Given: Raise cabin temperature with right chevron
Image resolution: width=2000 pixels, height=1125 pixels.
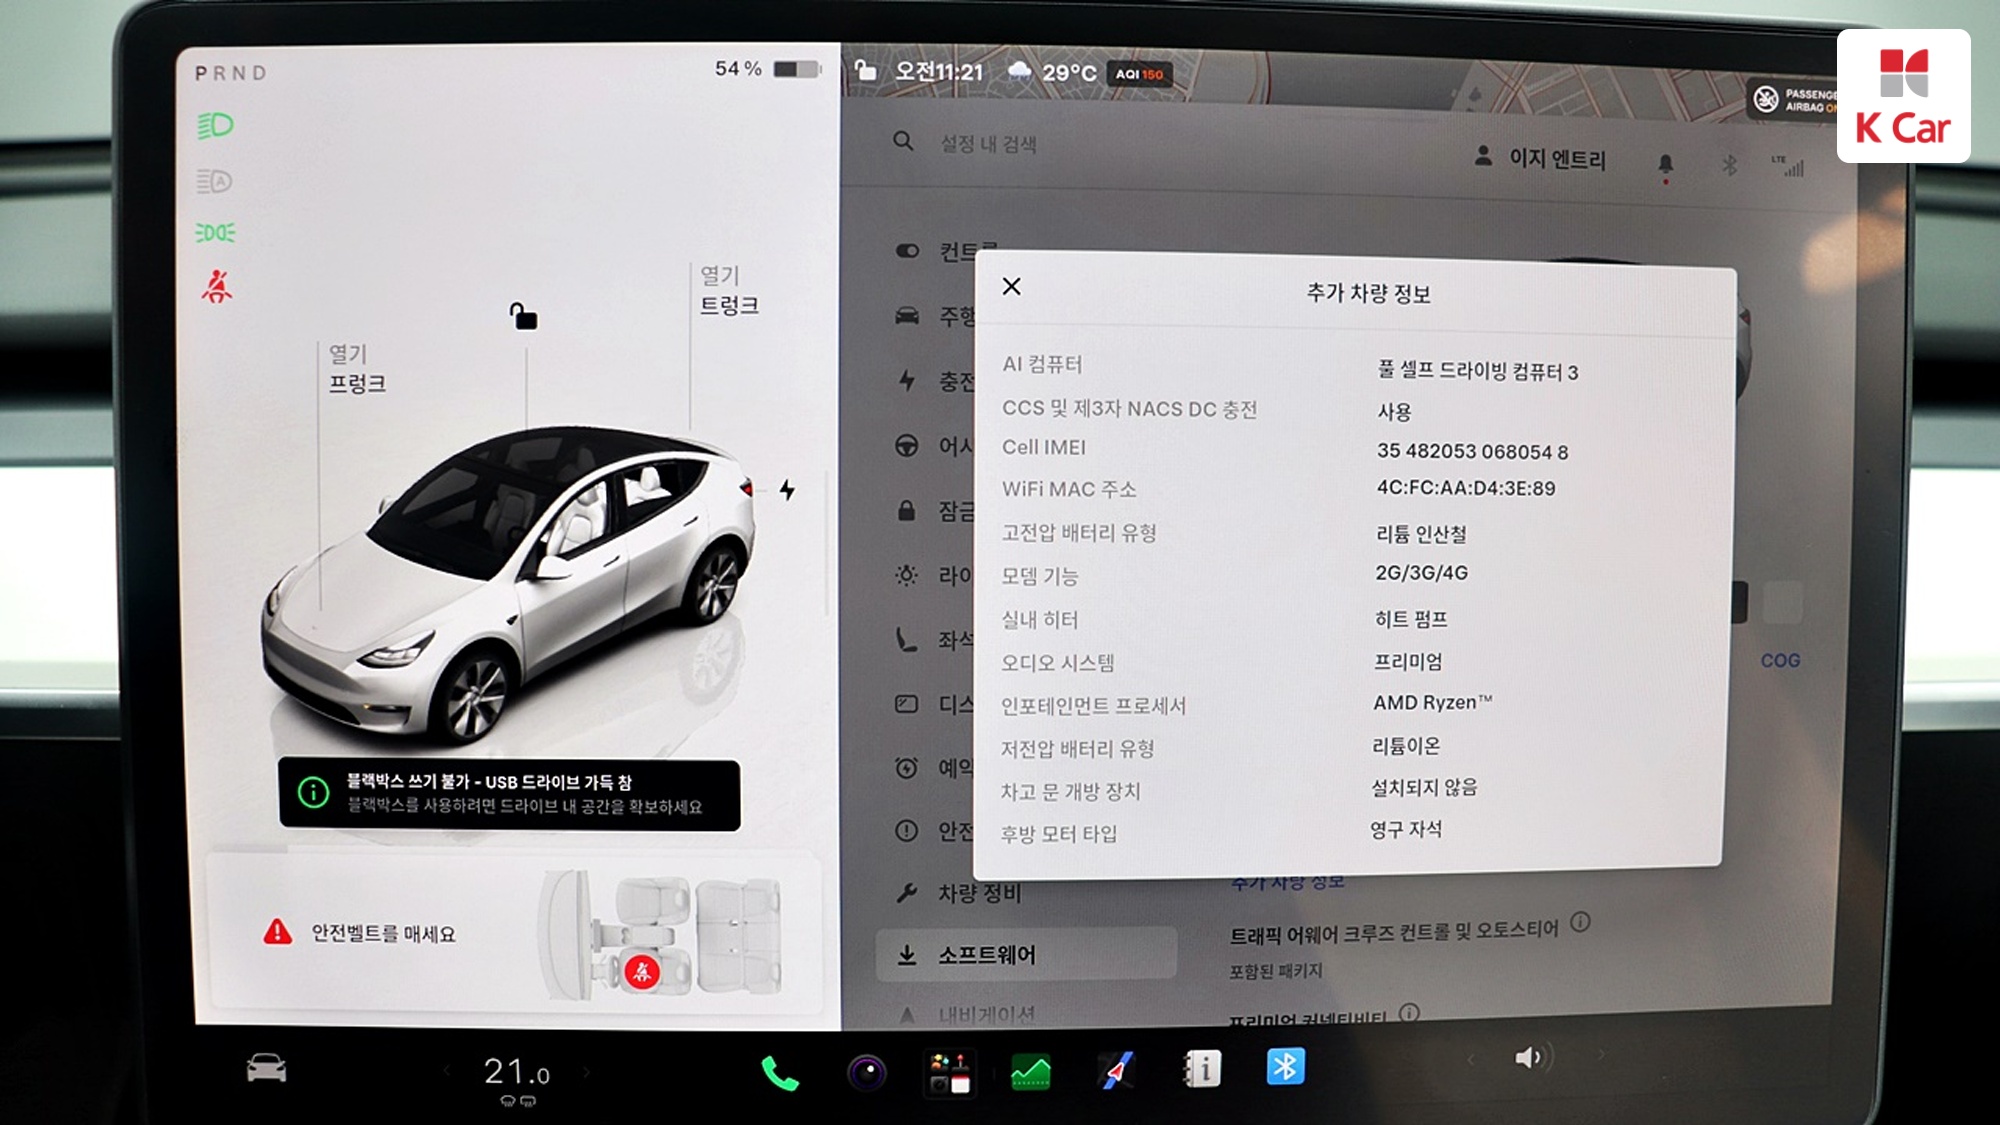Looking at the screenshot, I should tap(586, 1072).
